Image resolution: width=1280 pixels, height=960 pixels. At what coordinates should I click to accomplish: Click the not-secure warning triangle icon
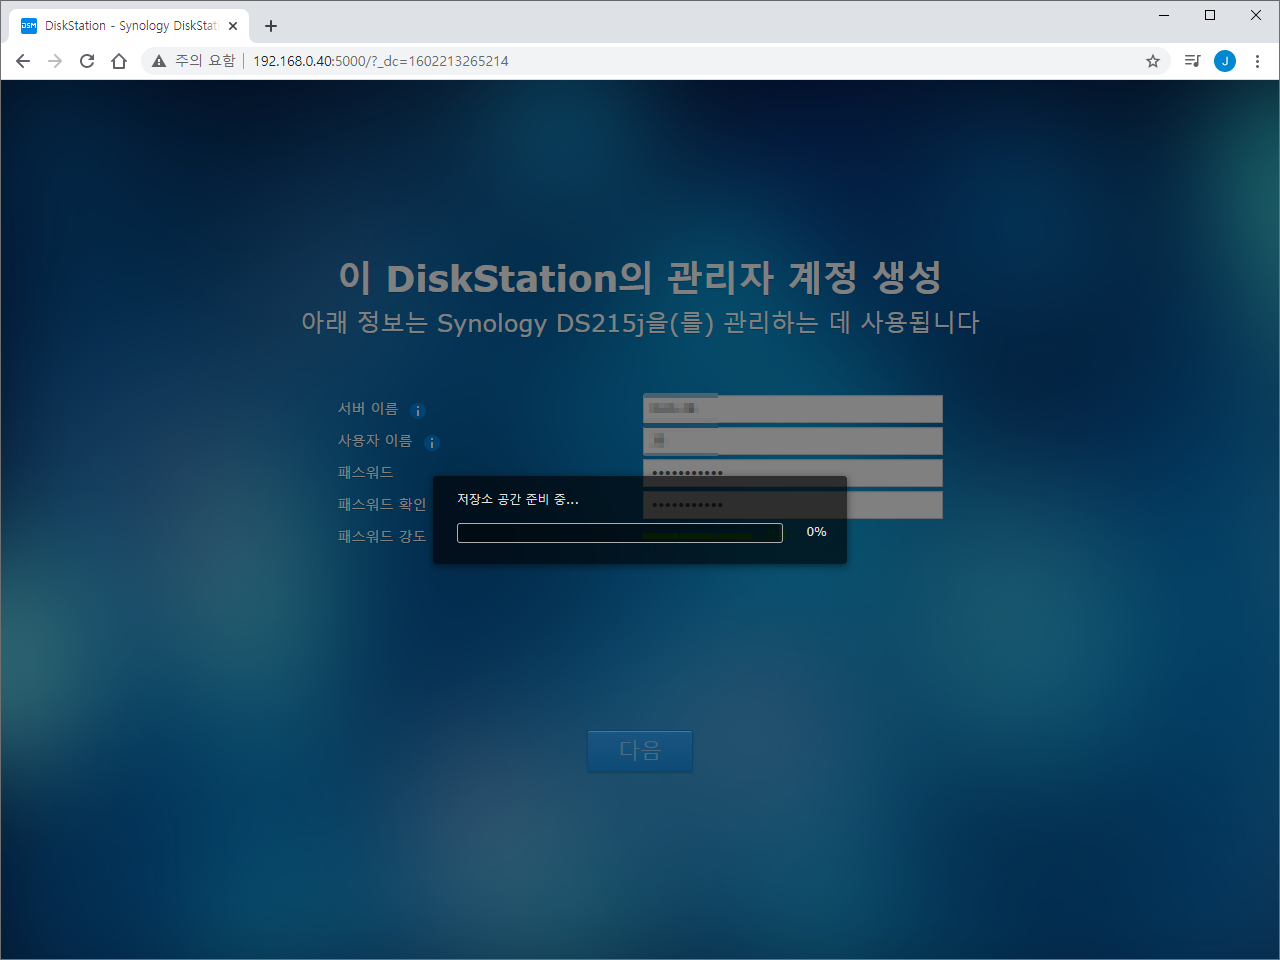[159, 61]
